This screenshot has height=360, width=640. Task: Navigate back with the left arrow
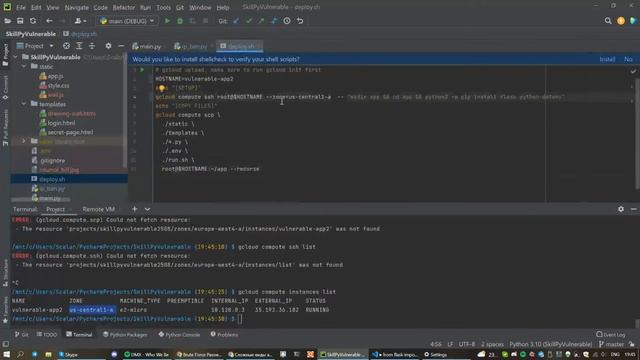pyautogui.click(x=49, y=21)
